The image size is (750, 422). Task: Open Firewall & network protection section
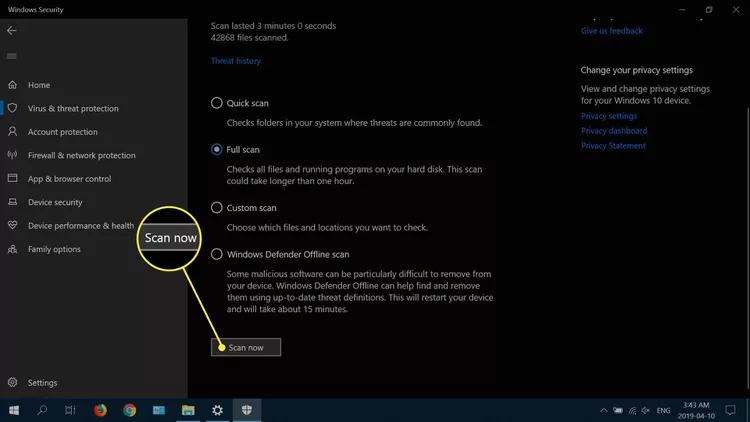[x=82, y=155]
